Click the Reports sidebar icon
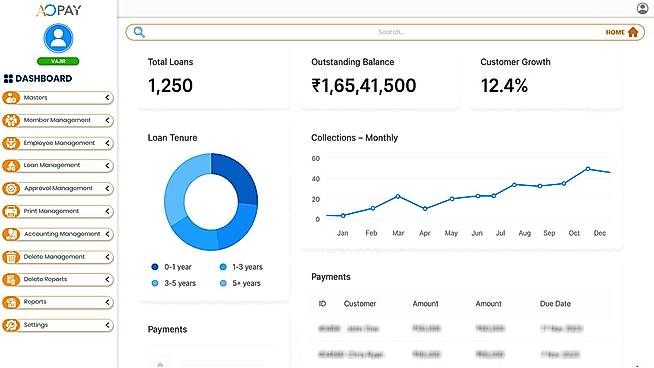Viewport: 654px width, 368px height. pyautogui.click(x=11, y=302)
